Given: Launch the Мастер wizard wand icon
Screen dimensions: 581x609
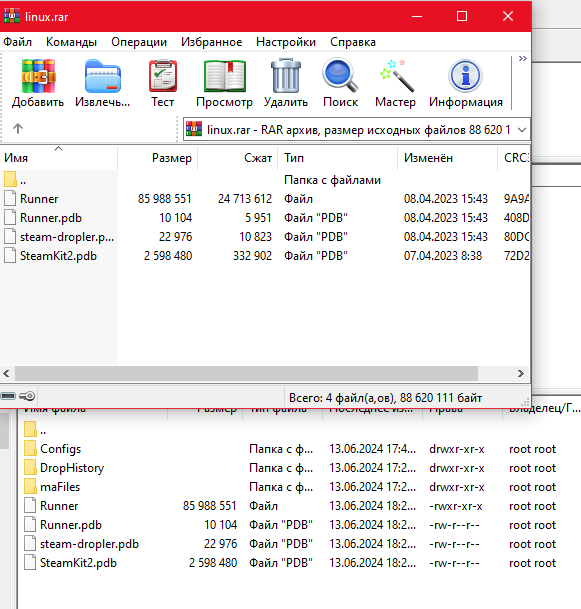Looking at the screenshot, I should click(x=395, y=76).
